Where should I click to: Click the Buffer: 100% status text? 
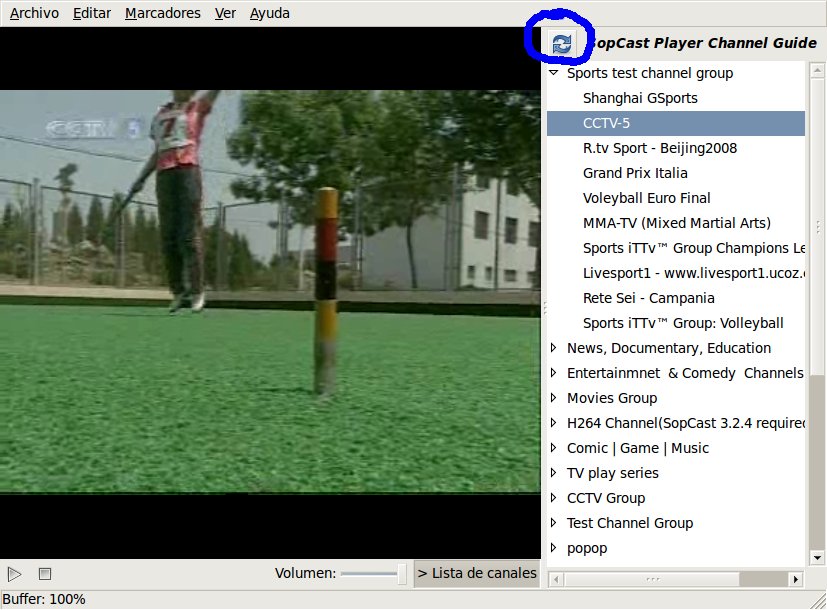[x=44, y=599]
